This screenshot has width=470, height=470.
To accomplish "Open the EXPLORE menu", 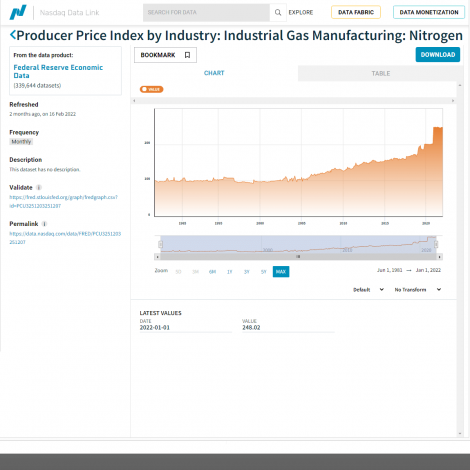I will pyautogui.click(x=301, y=12).
